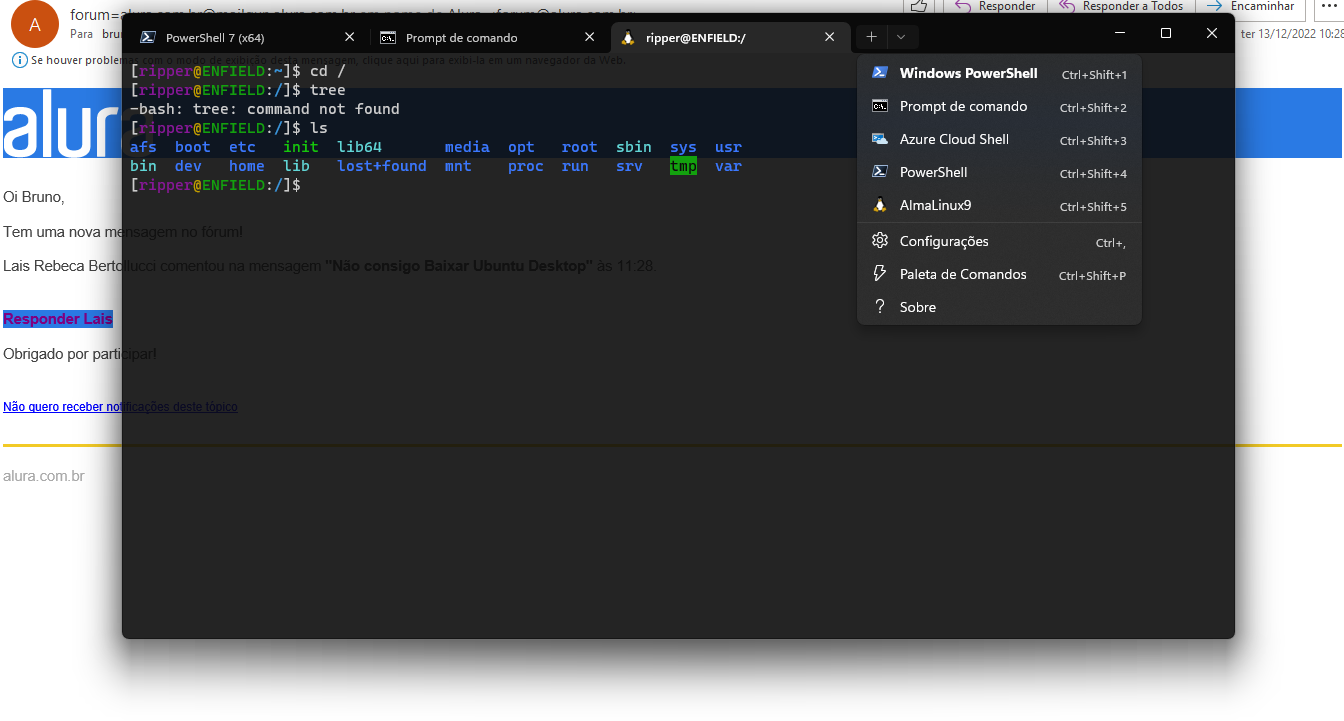The image size is (1344, 721).
Task: Follow the 'Responder Lais' link in the email
Action: pyautogui.click(x=58, y=319)
